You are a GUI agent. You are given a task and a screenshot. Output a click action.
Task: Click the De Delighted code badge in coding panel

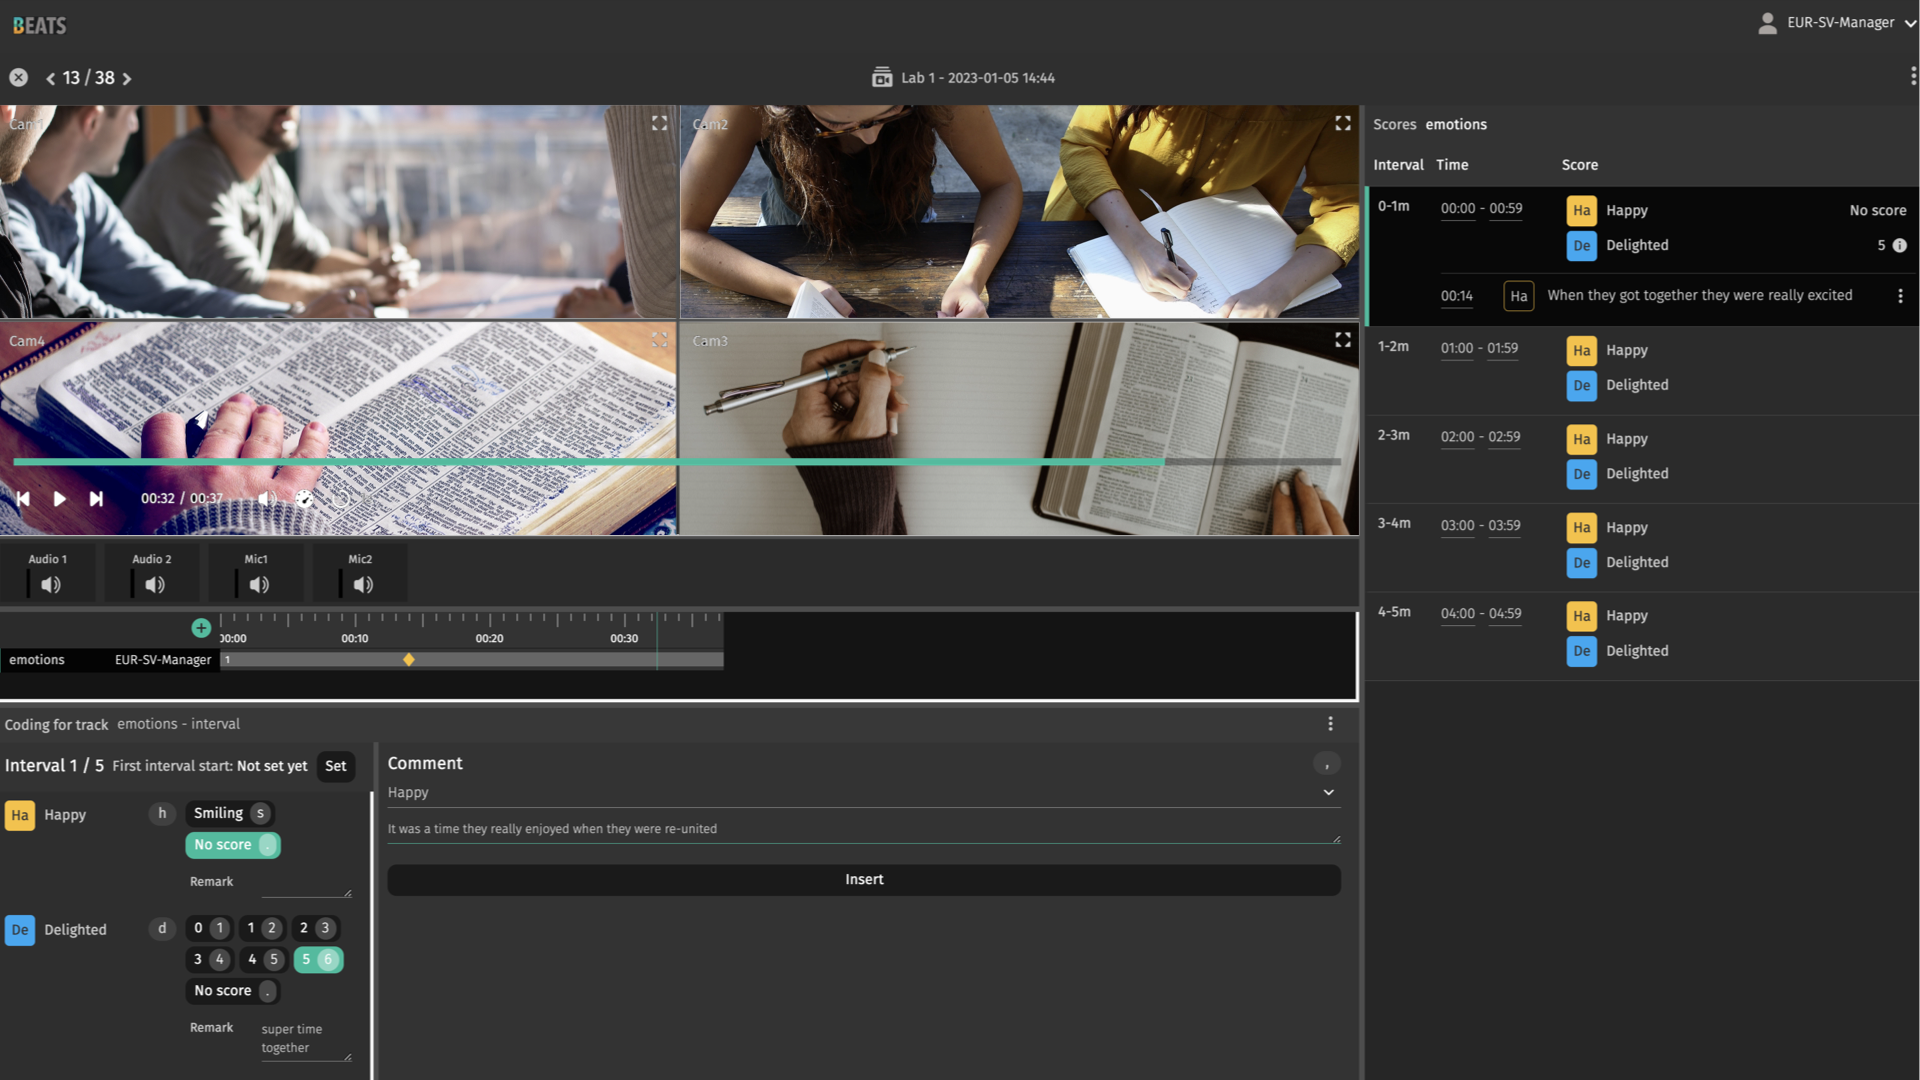pos(20,930)
